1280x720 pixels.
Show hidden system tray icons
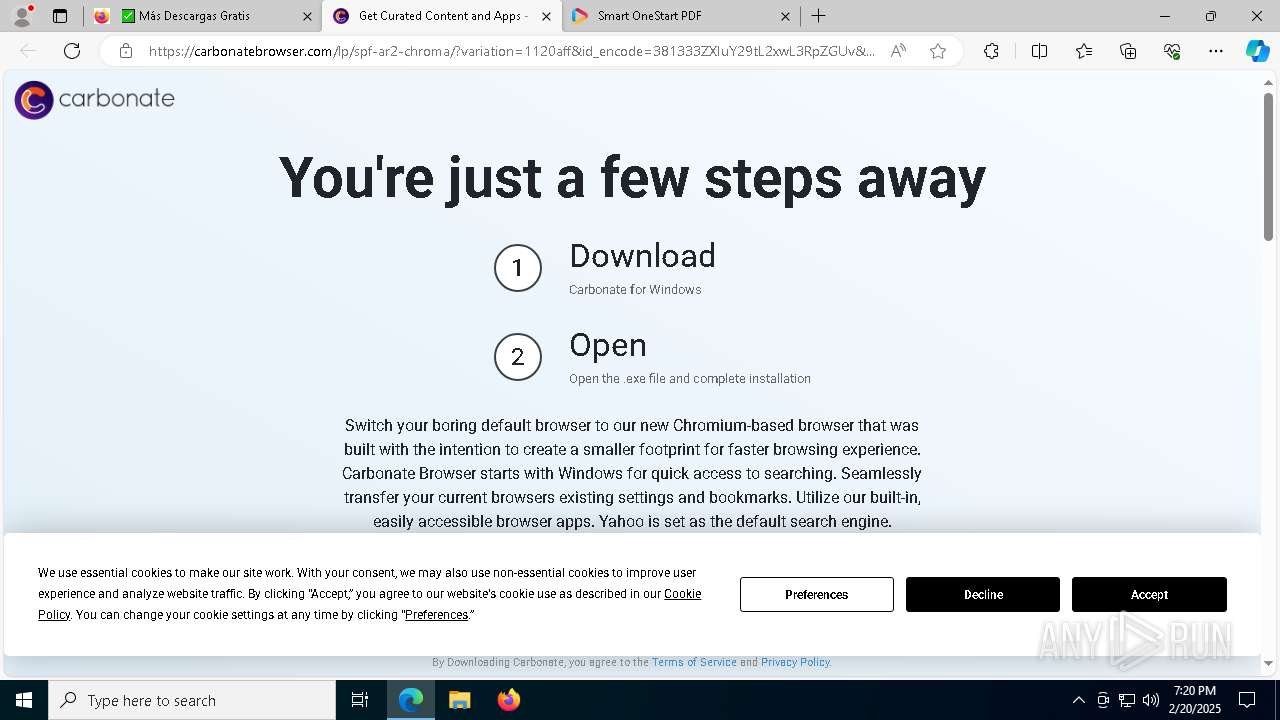(1078, 700)
